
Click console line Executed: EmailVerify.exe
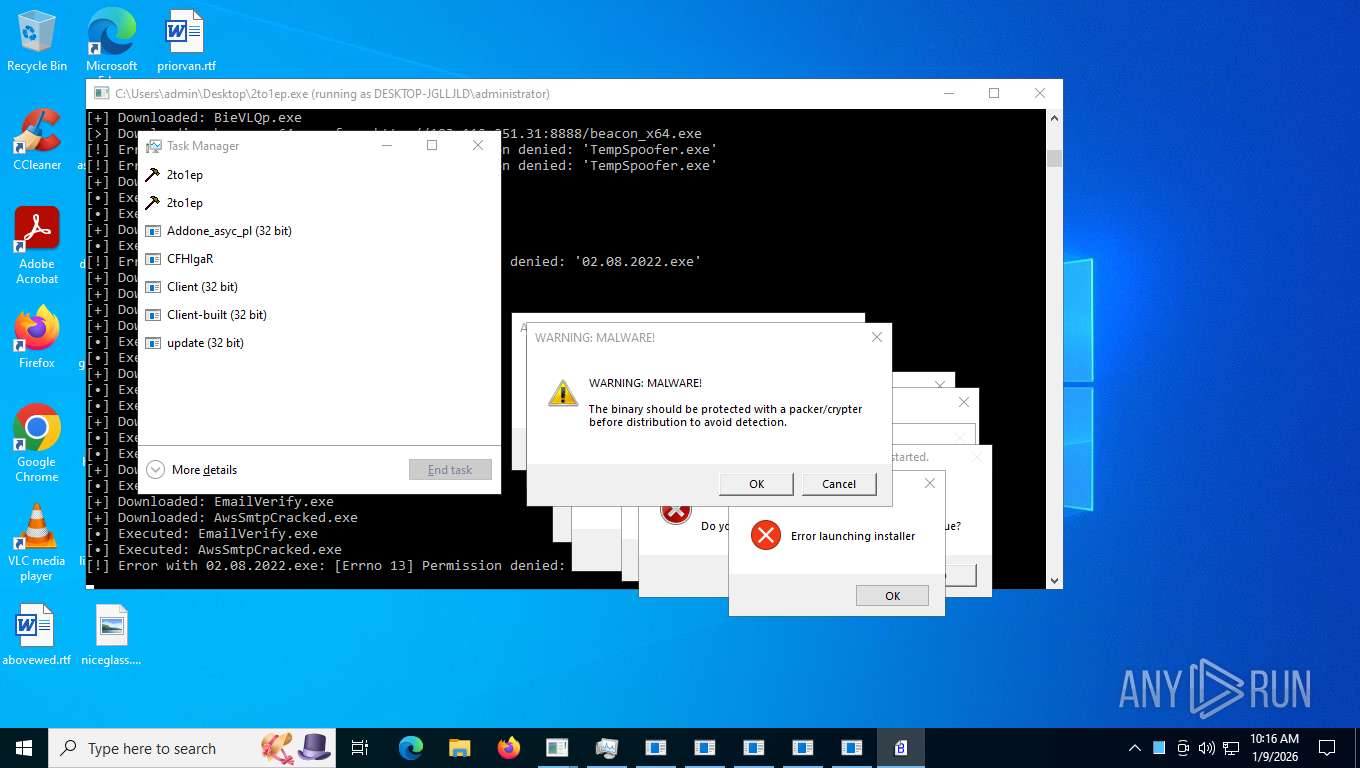coord(203,534)
